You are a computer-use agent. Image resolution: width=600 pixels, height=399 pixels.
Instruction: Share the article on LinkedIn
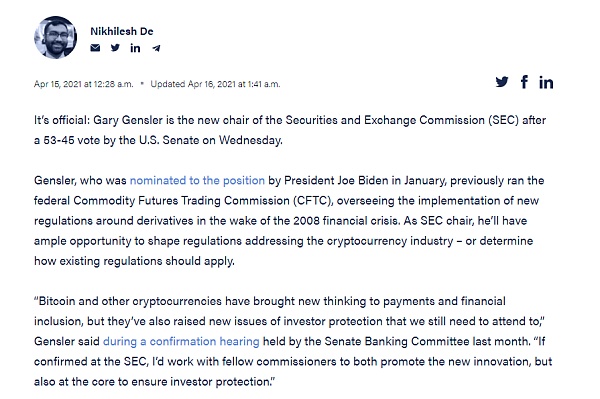tap(546, 82)
